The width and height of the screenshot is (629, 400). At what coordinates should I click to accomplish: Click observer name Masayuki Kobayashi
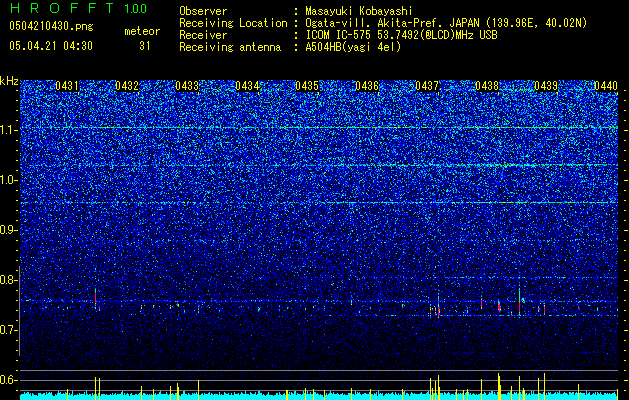[359, 11]
